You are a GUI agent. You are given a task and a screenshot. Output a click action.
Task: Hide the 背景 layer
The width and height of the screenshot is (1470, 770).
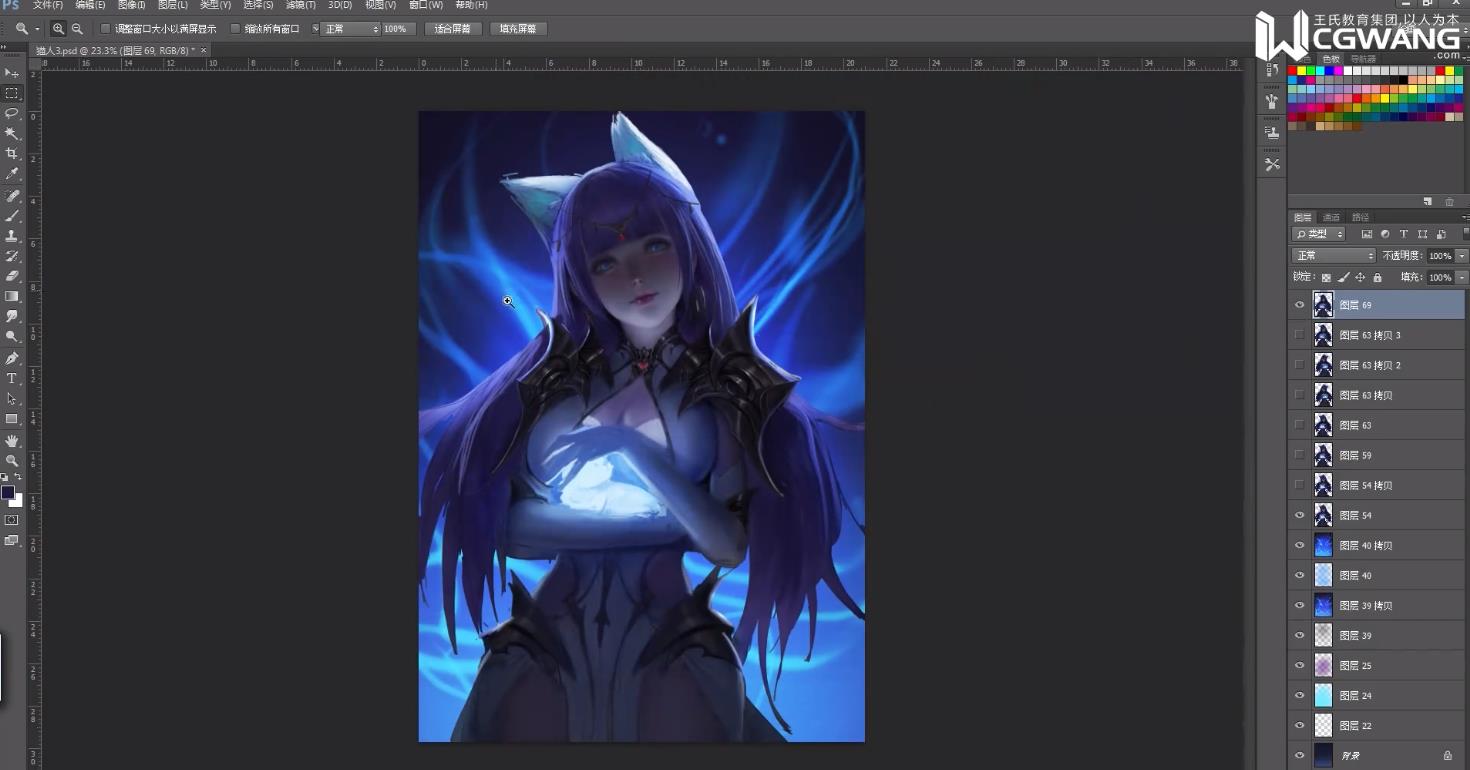[x=1300, y=755]
